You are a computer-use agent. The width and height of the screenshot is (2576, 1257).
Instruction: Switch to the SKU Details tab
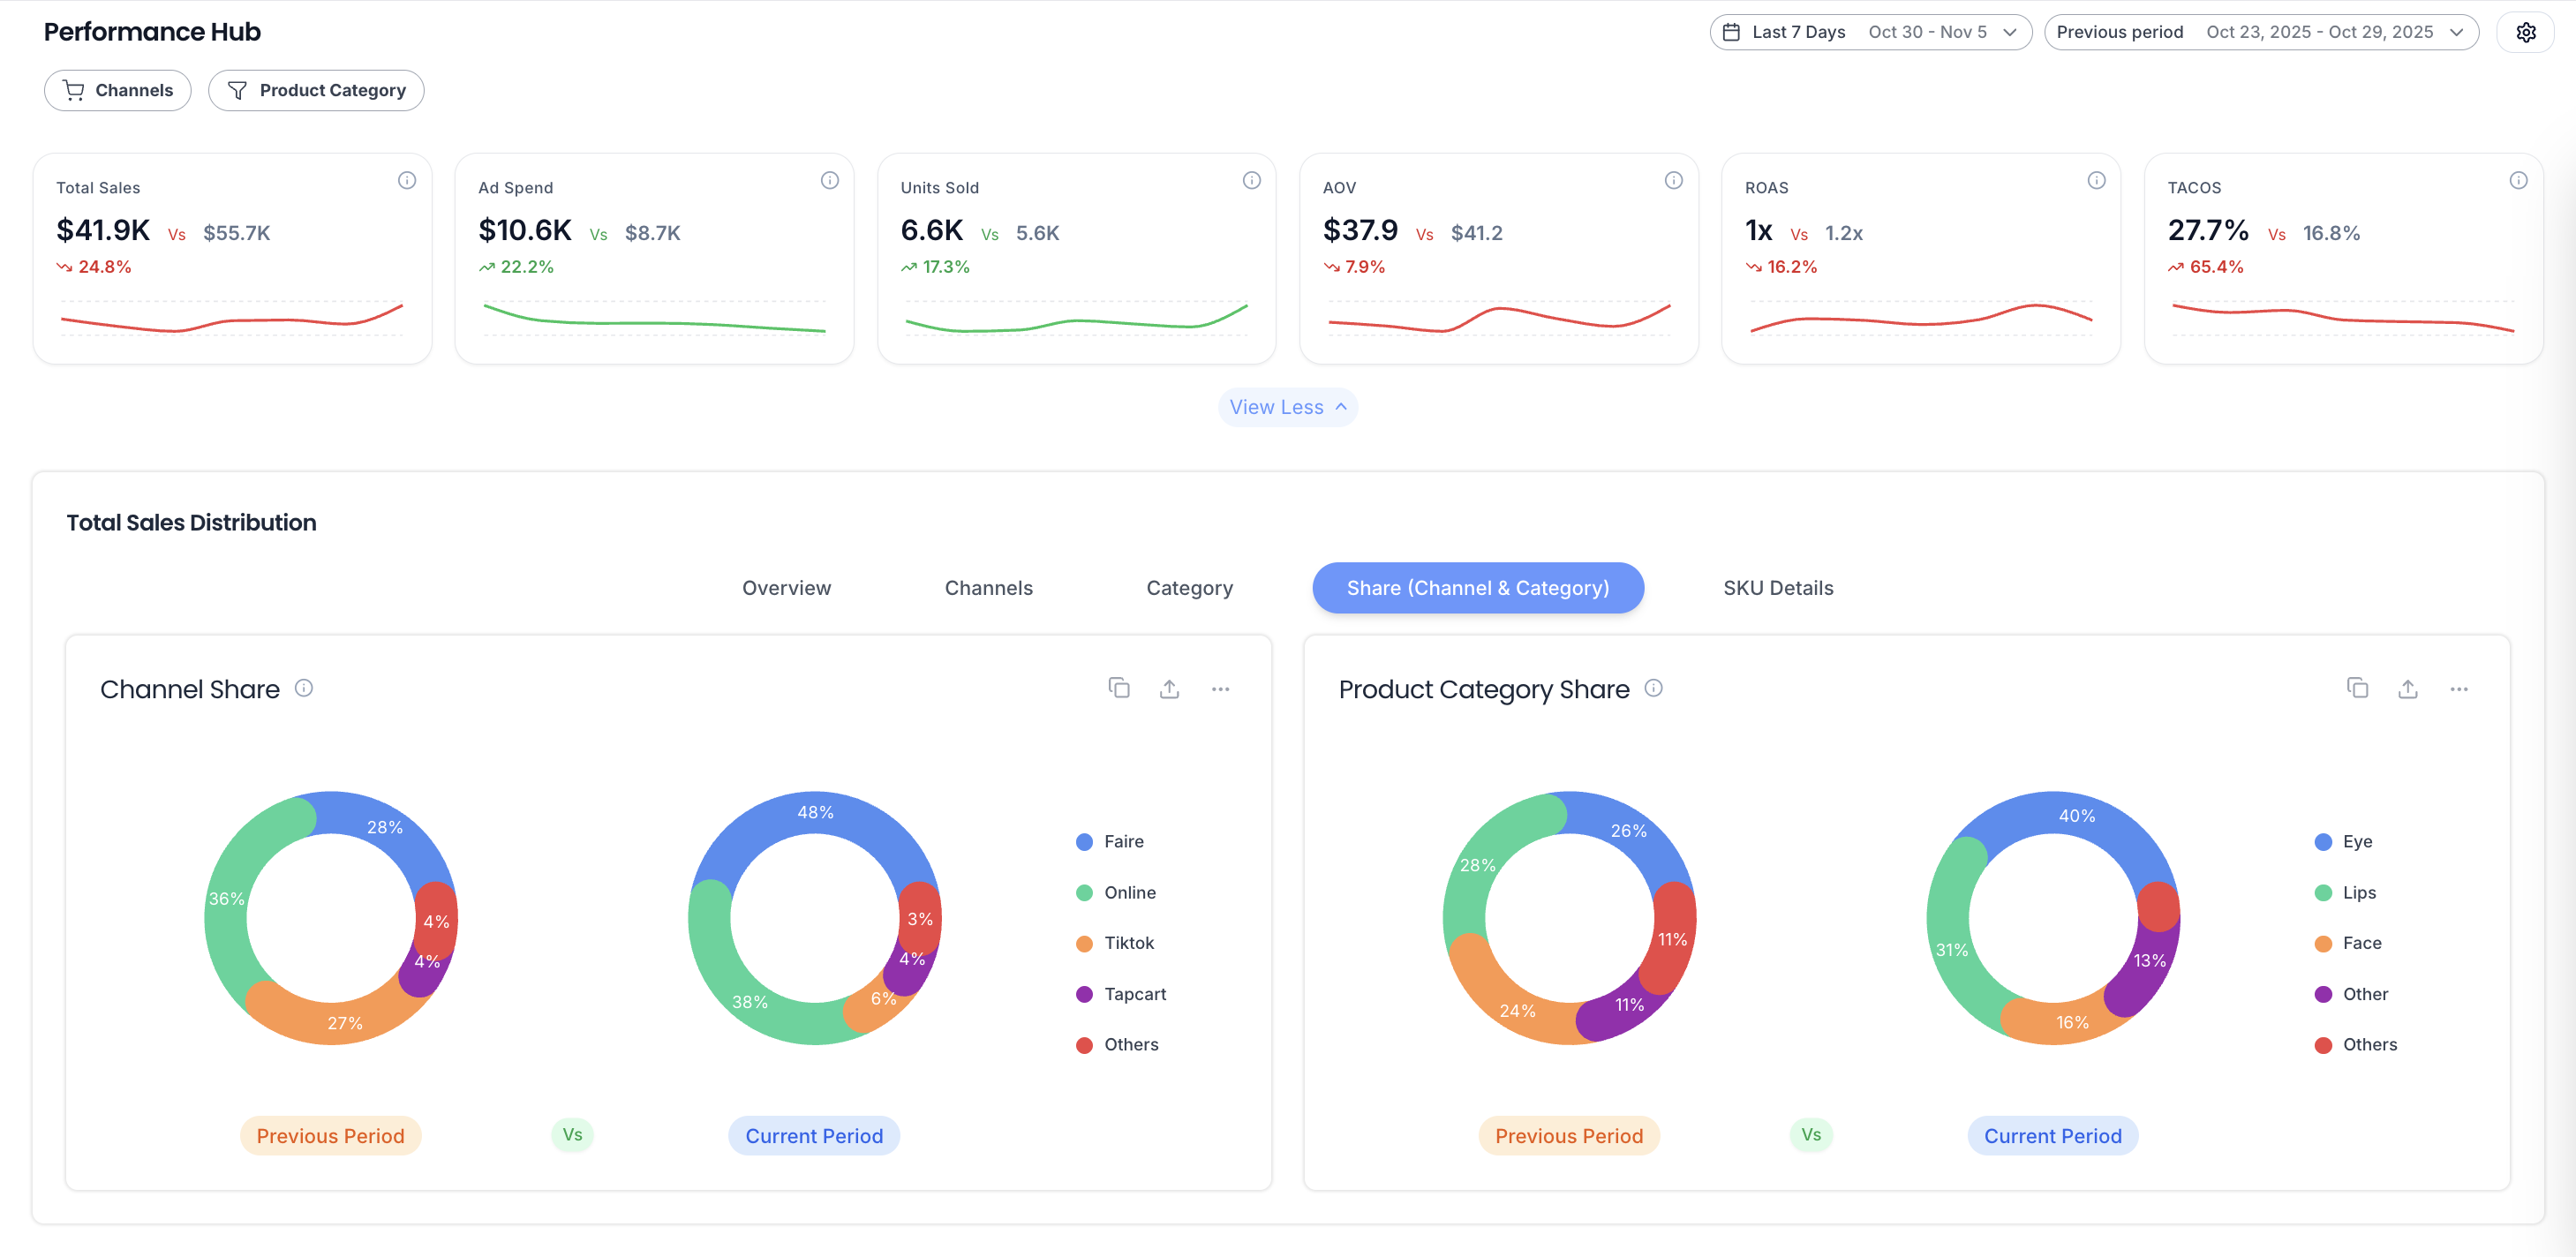pos(1778,587)
